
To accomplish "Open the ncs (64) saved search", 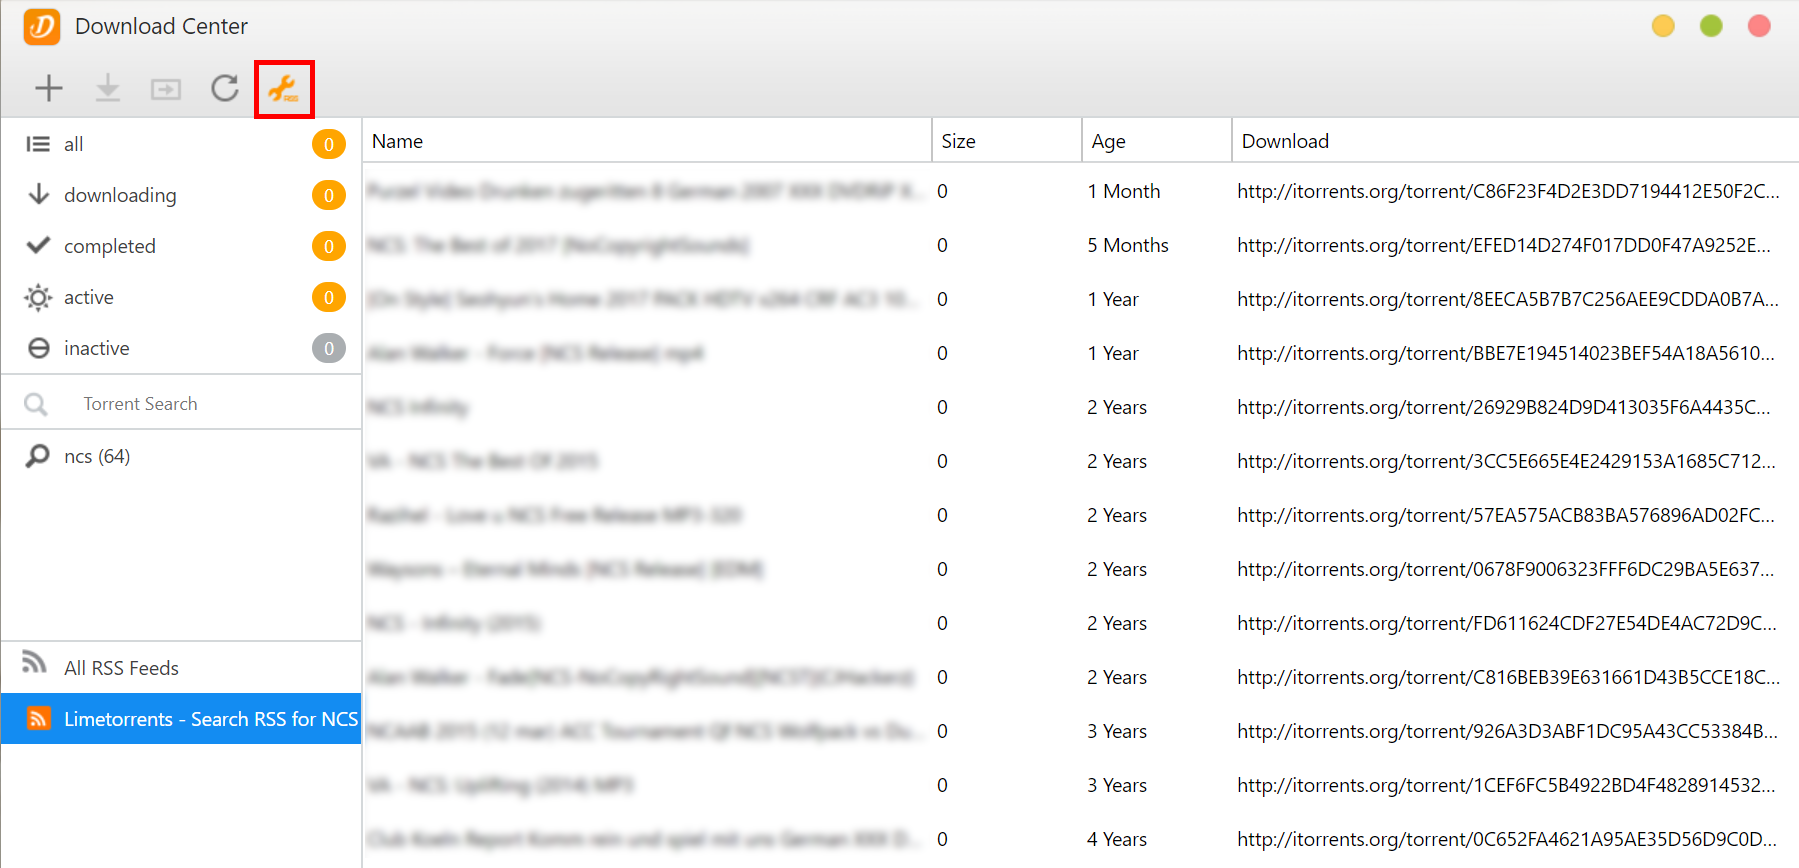I will pos(97,456).
